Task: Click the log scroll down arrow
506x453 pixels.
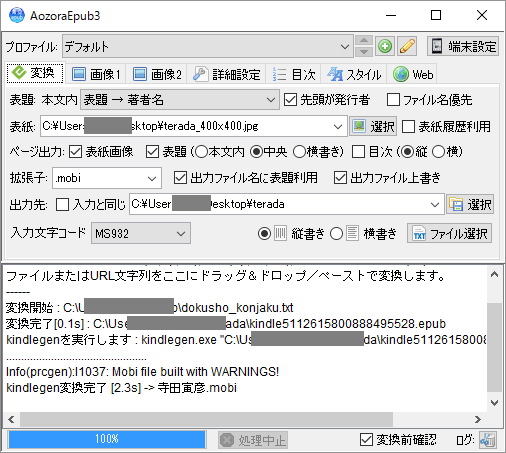Action: point(495,403)
